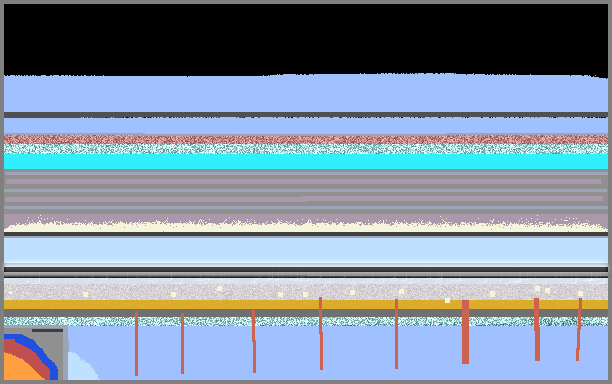Click the black empty area above the layers
The height and width of the screenshot is (384, 612).
(x=306, y=39)
